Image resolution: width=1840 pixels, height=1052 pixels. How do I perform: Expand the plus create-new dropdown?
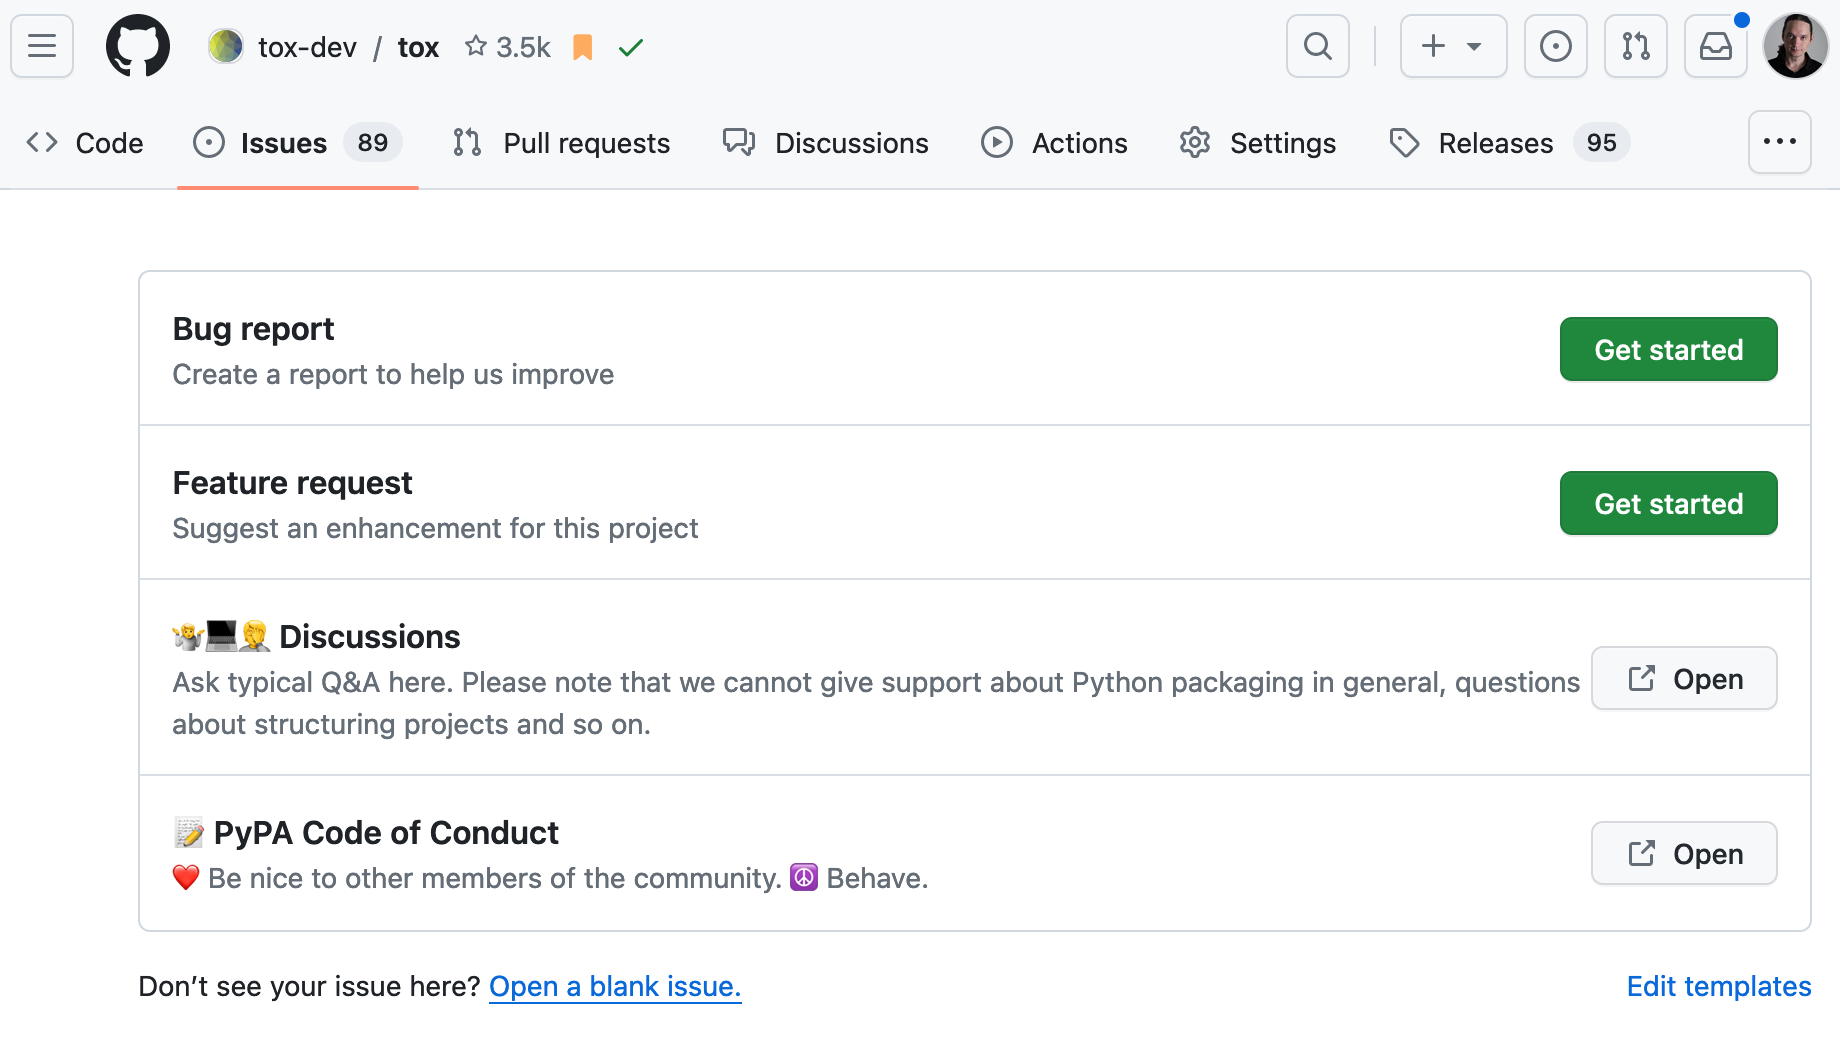click(x=1453, y=46)
